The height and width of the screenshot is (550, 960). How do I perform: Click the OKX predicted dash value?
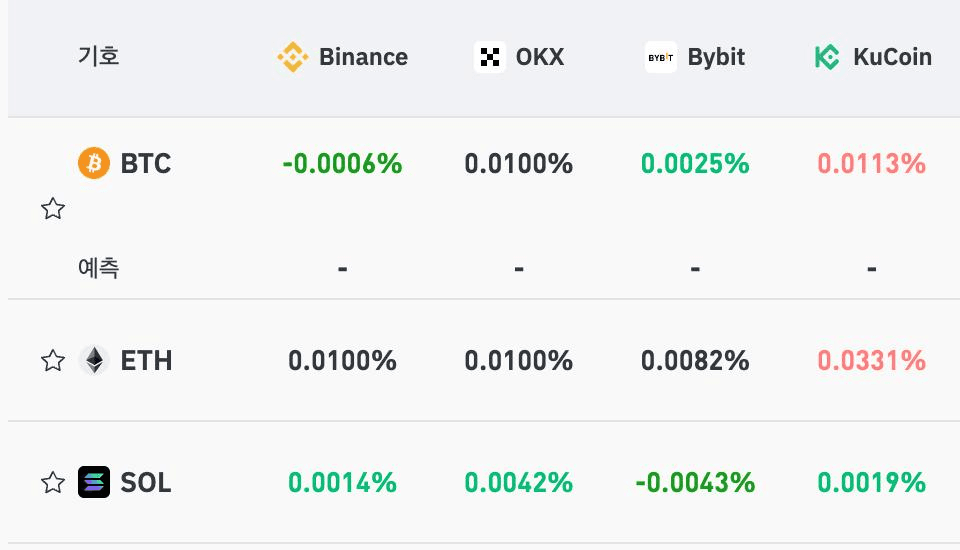pos(519,268)
